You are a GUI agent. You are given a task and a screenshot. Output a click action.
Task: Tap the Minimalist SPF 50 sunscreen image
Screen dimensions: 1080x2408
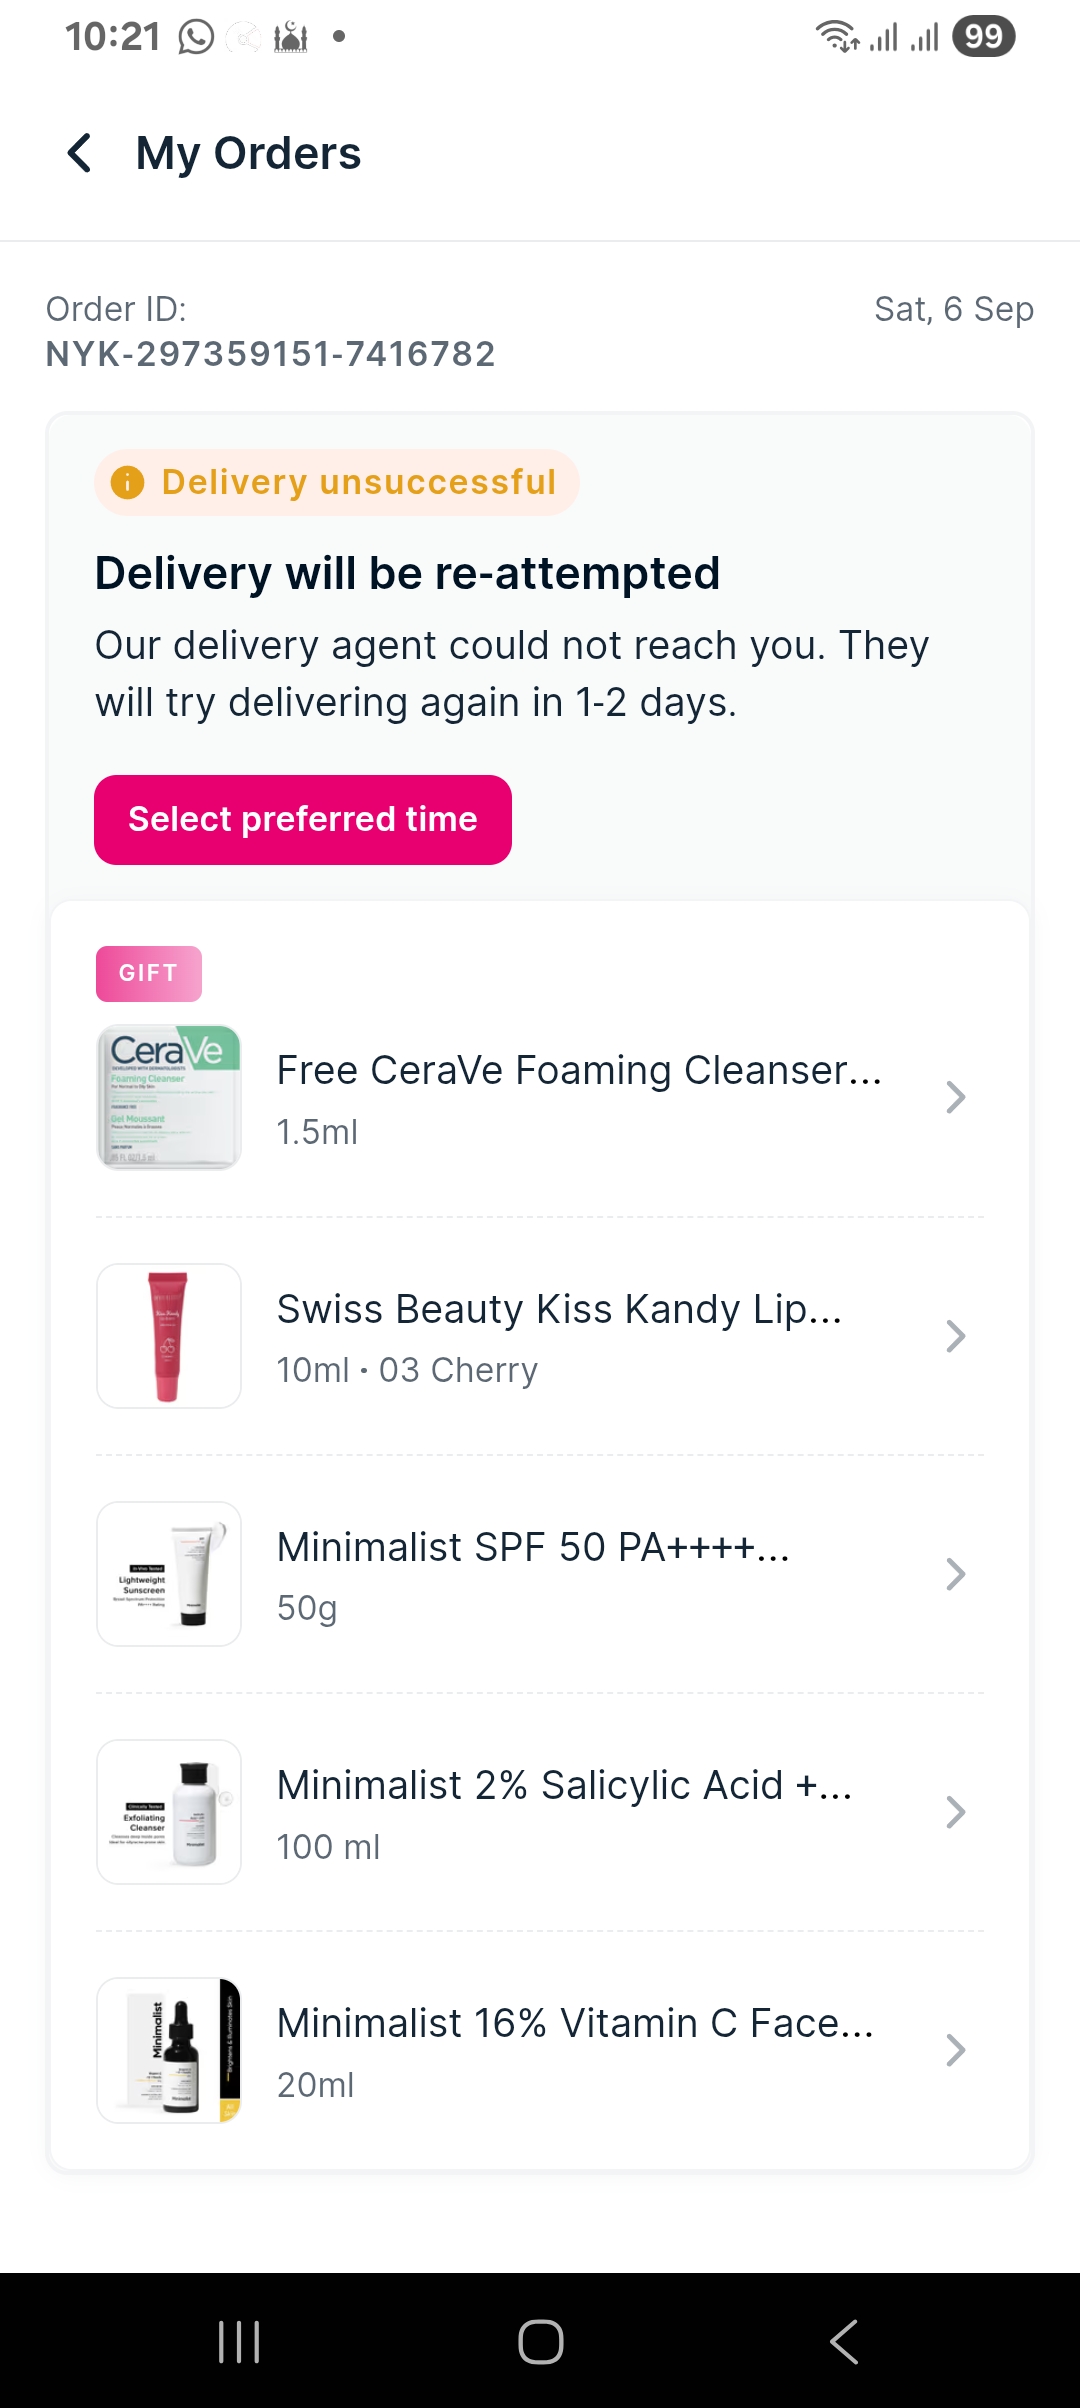tap(169, 1574)
